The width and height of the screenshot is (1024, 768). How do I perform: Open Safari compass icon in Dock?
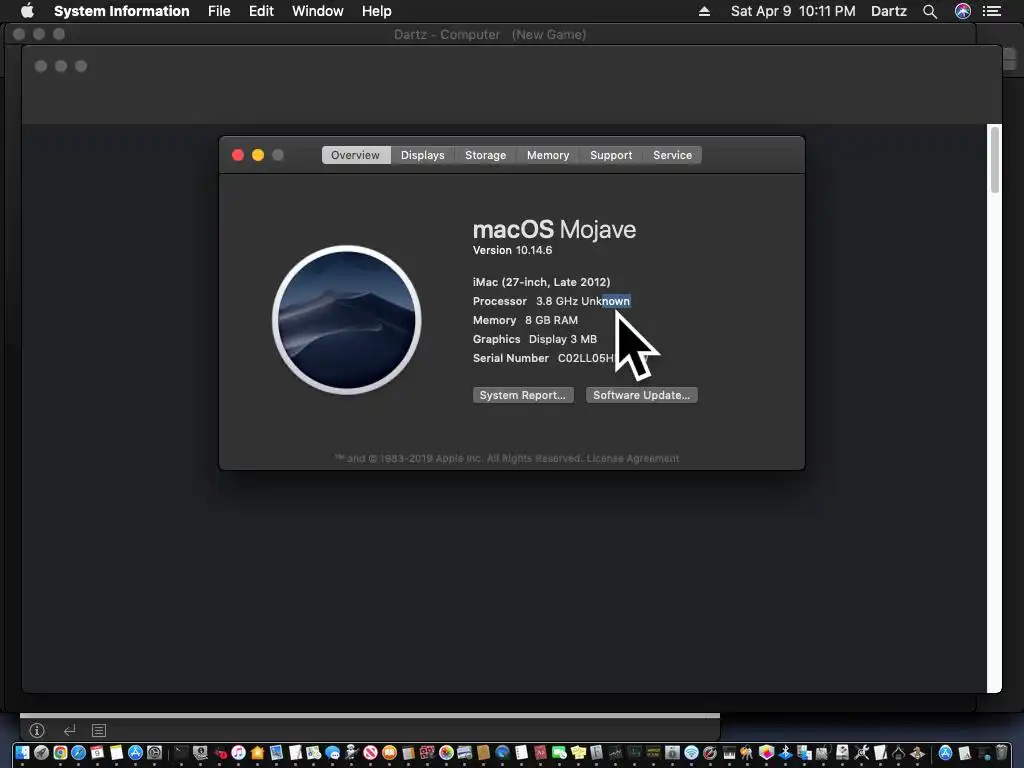(x=78, y=752)
